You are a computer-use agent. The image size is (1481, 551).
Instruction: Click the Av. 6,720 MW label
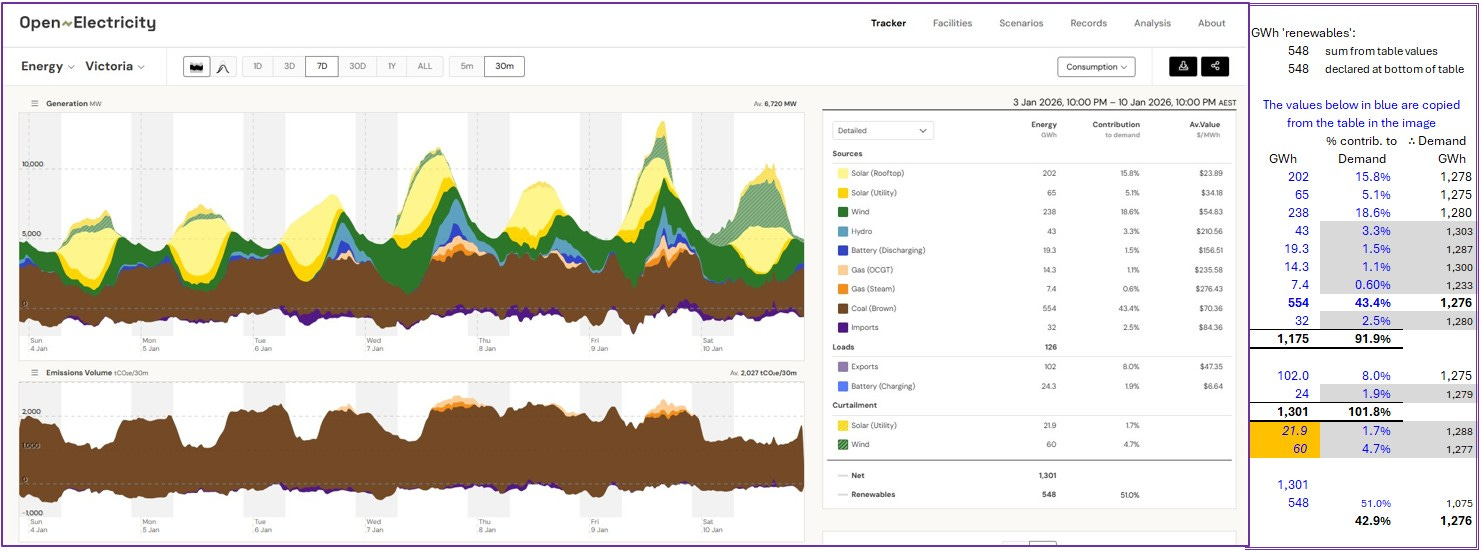(x=775, y=104)
